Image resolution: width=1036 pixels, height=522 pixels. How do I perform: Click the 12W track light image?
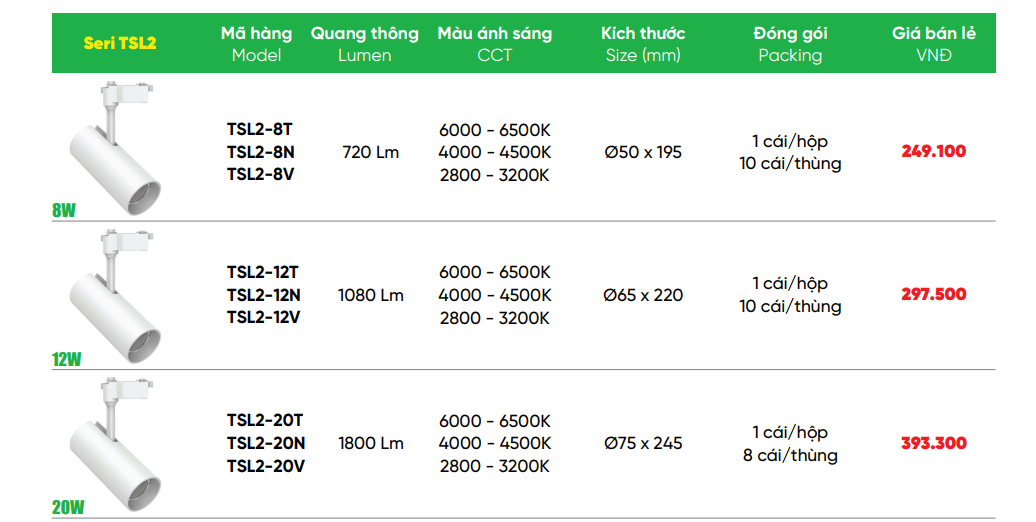(114, 297)
